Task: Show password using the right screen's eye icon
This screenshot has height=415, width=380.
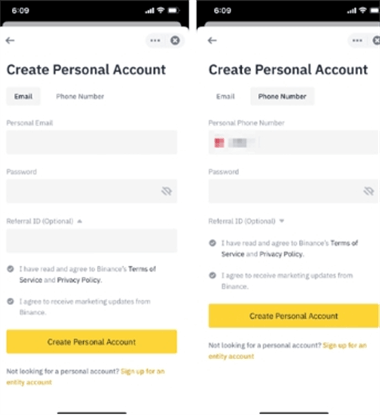Action: pyautogui.click(x=368, y=191)
